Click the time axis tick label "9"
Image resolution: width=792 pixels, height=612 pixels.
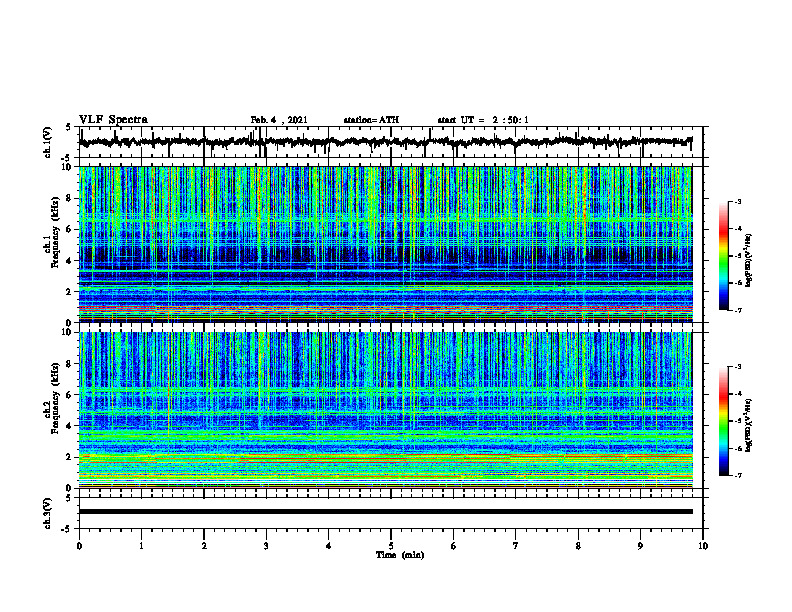[640, 546]
